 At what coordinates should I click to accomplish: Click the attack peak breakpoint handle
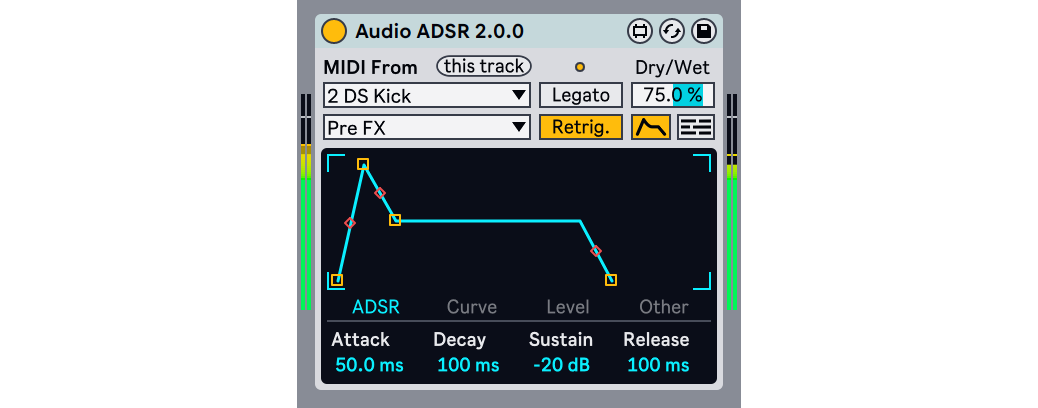363,164
